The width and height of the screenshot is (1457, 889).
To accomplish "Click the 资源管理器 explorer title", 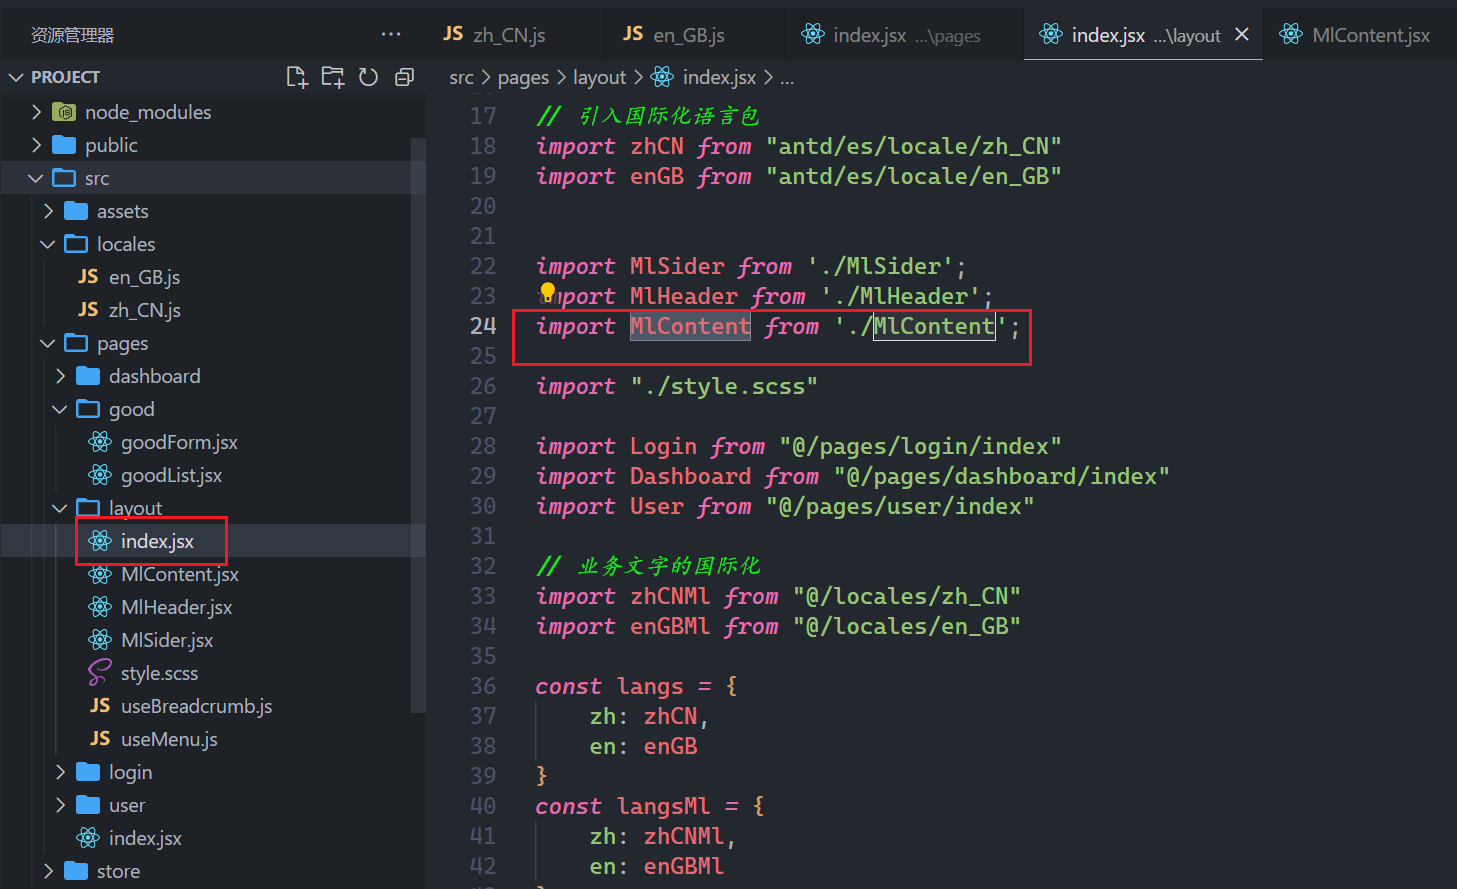I will pos(72,35).
